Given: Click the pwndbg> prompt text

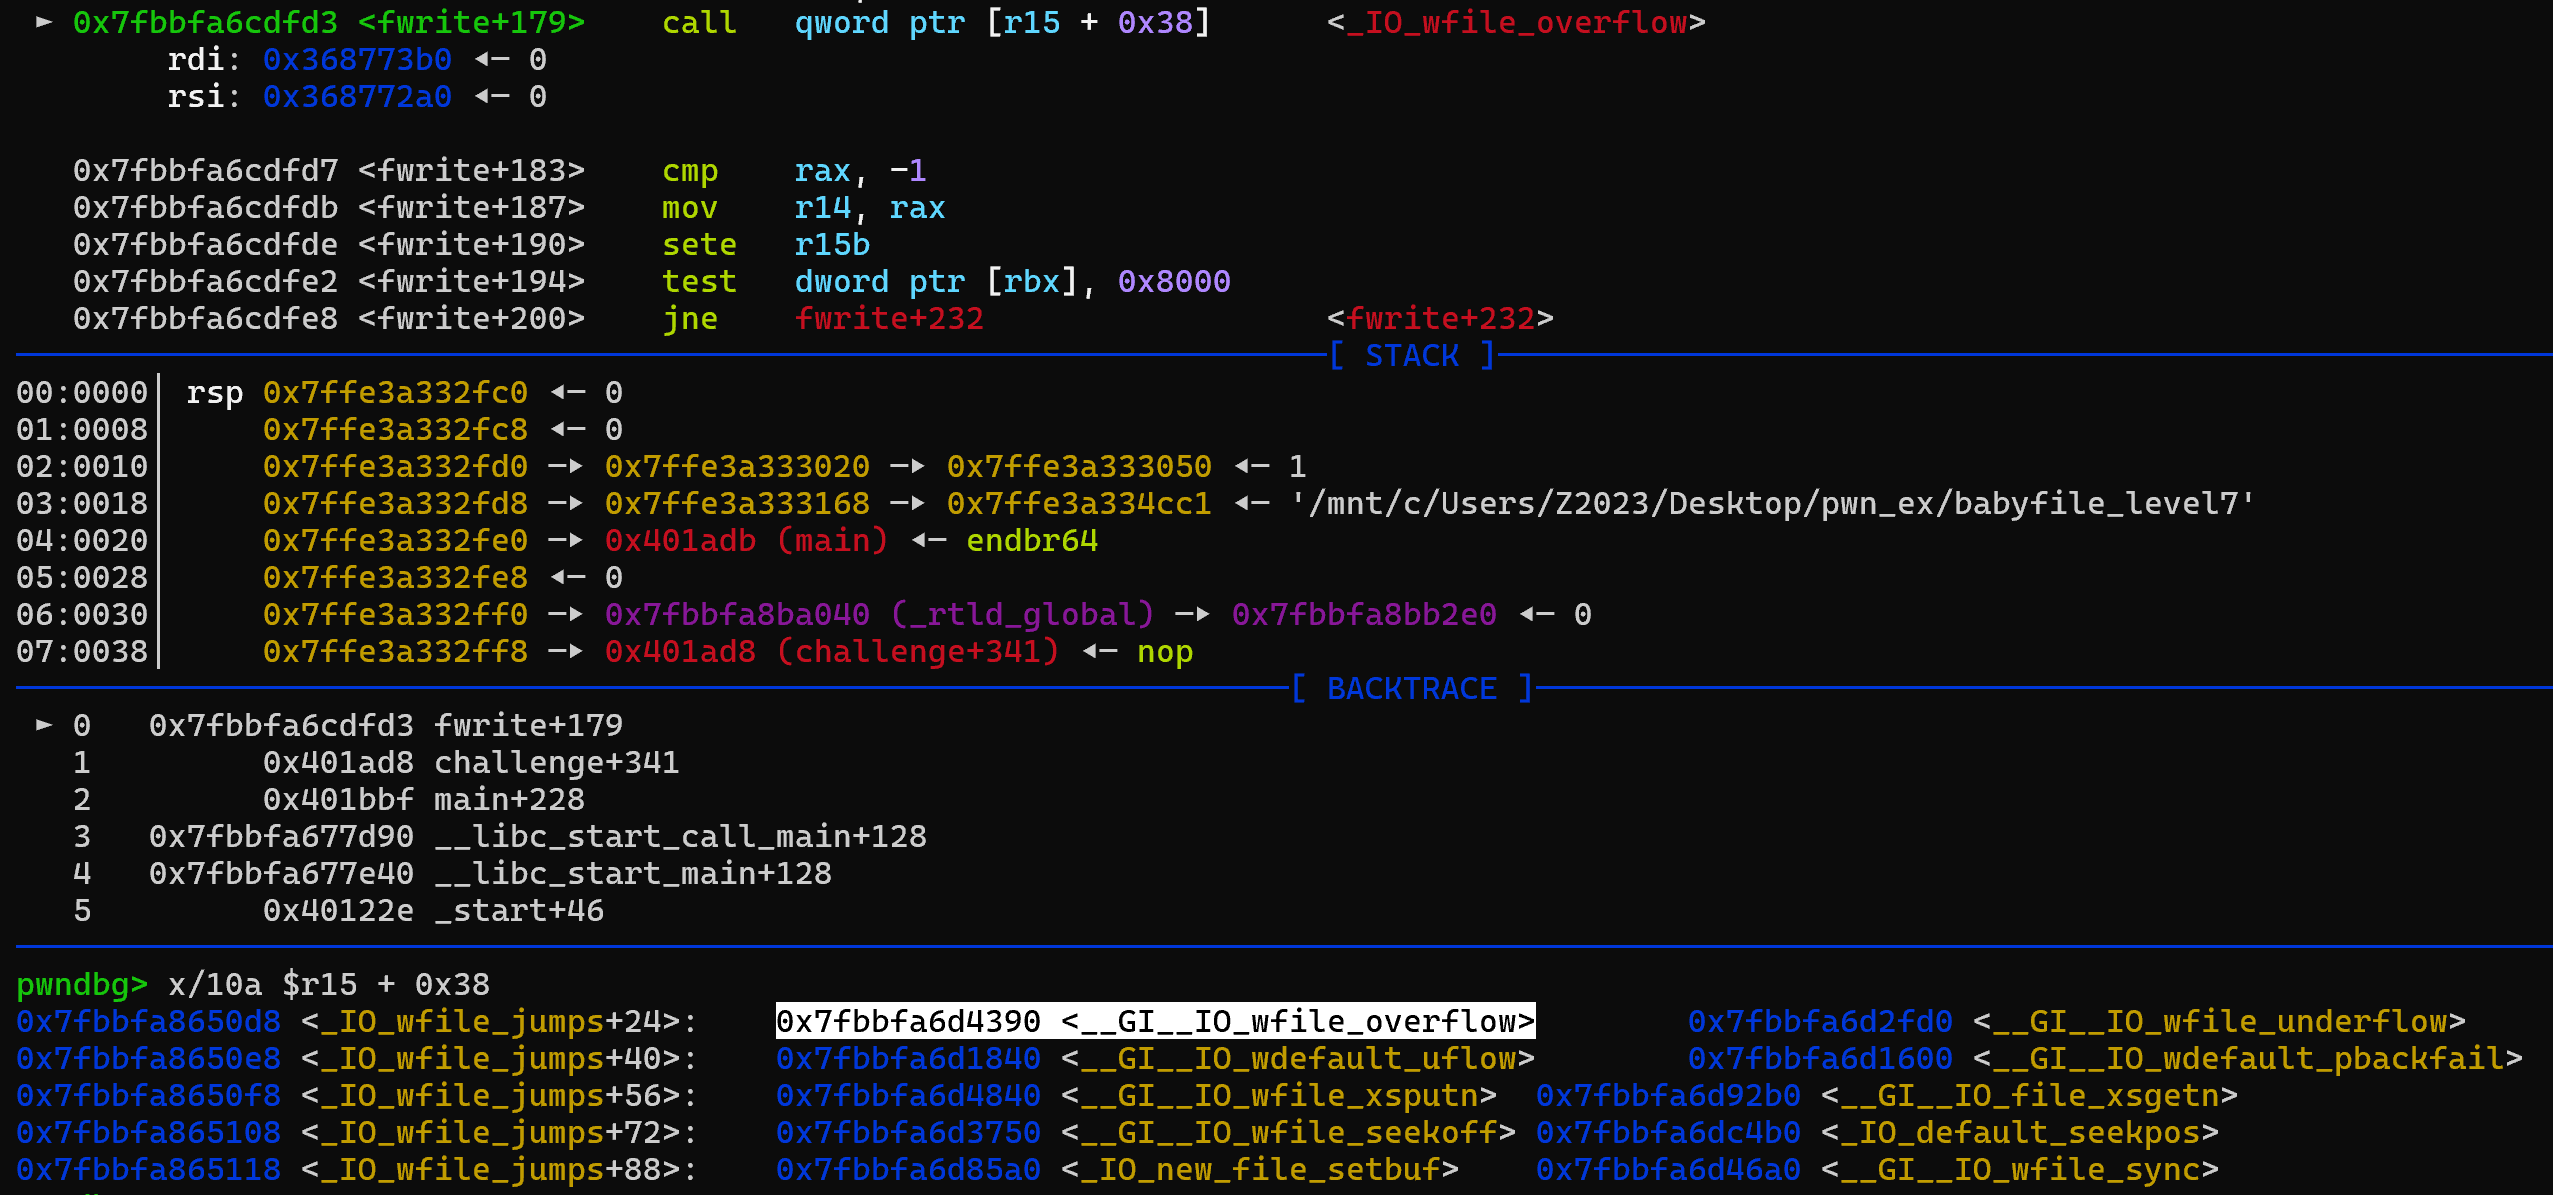Looking at the screenshot, I should click(x=82, y=984).
